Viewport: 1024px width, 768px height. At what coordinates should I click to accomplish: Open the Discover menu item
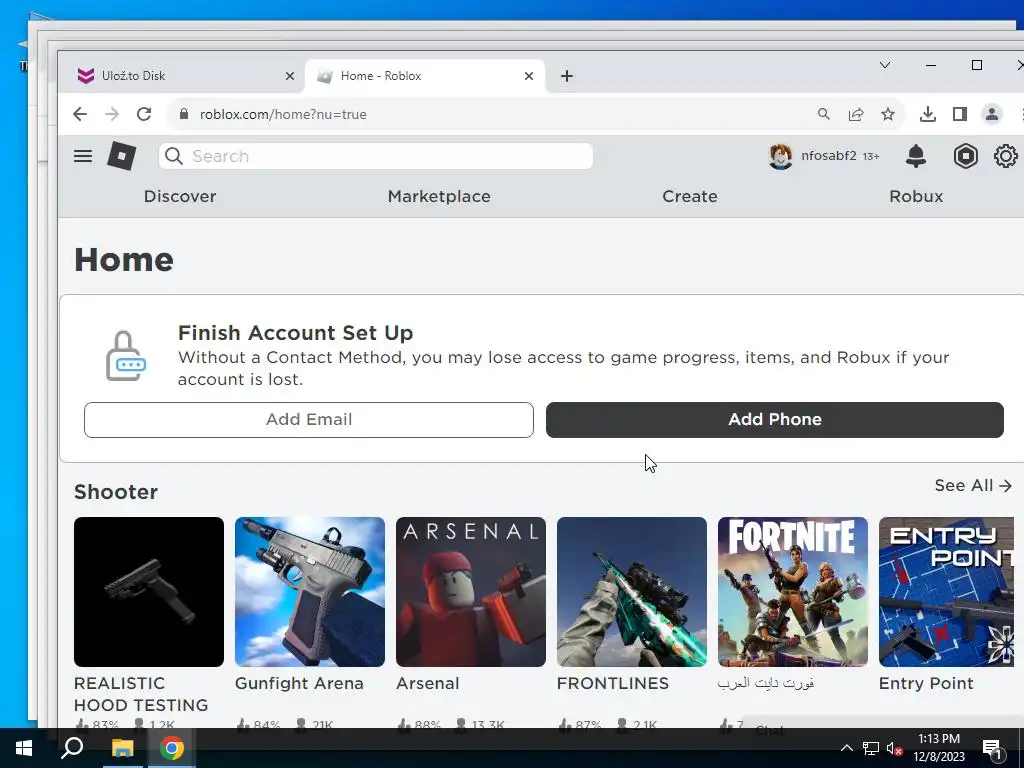180,197
